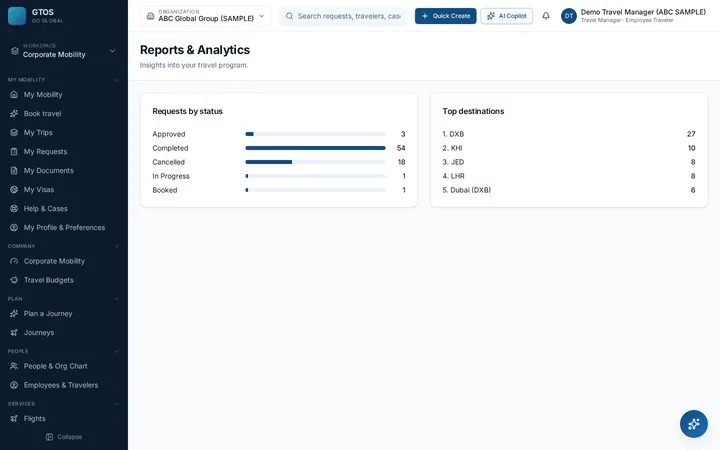720x450 pixels.
Task: Collapse the Plan section chevron
Action: click(x=116, y=299)
